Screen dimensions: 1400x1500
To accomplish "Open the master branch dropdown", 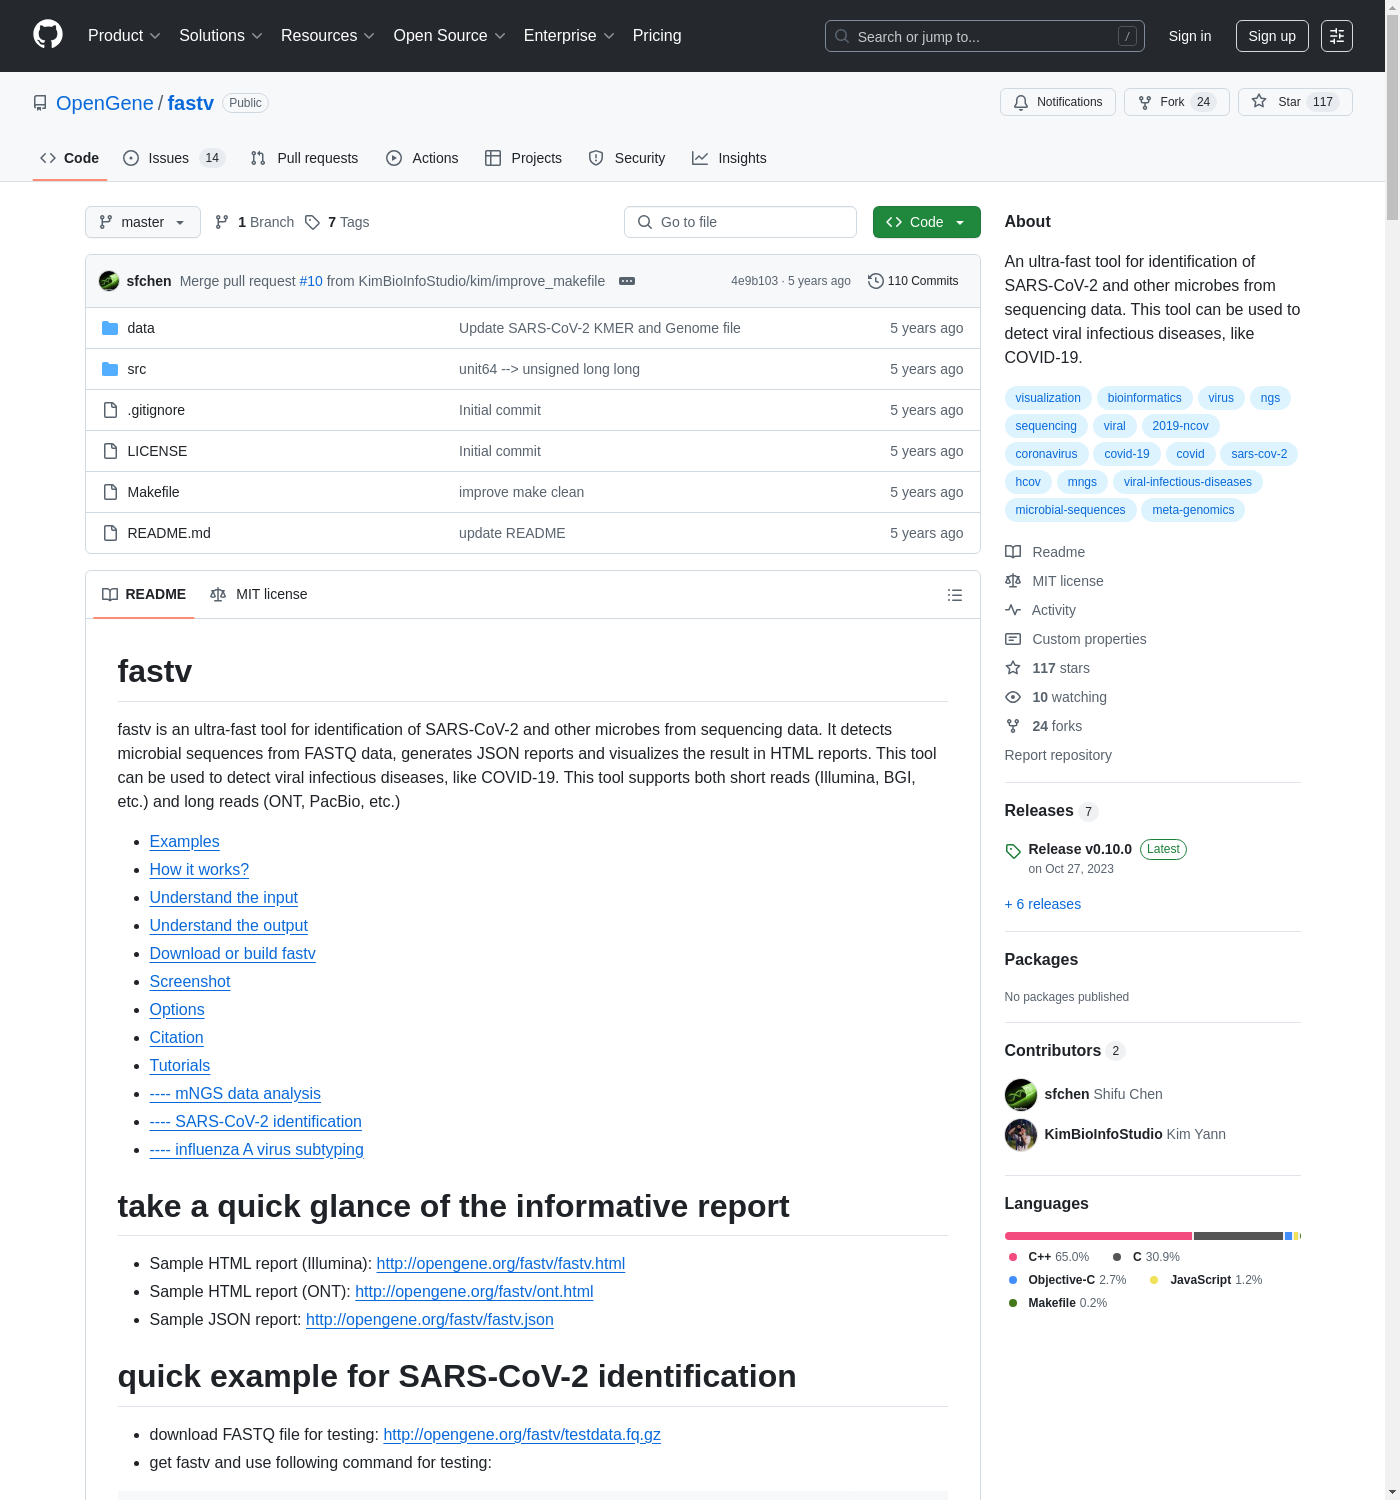I will pyautogui.click(x=143, y=222).
